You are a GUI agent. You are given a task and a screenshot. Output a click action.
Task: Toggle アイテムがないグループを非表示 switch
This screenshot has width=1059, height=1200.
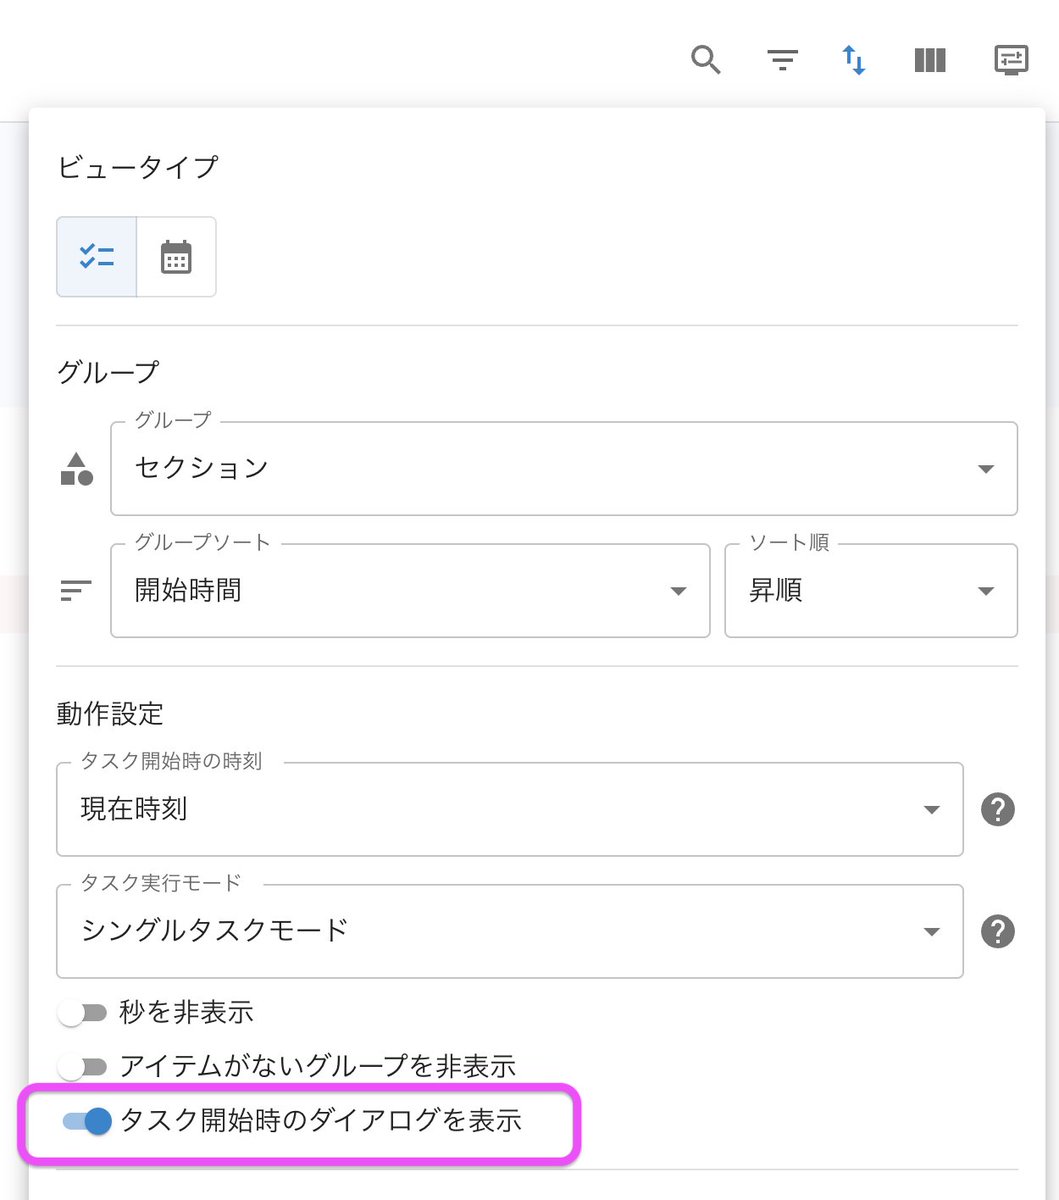coord(82,1067)
